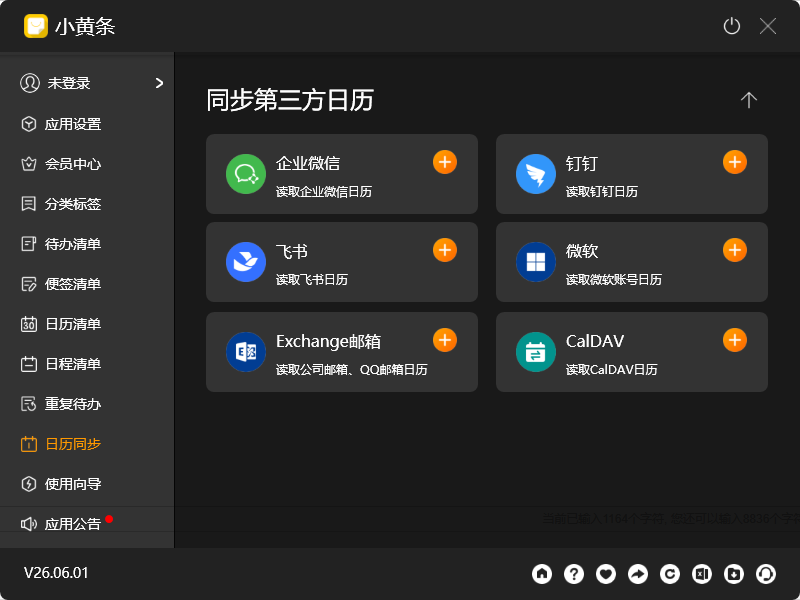The image size is (800, 600).
Task: Click the share arrow icon
Action: point(638,573)
